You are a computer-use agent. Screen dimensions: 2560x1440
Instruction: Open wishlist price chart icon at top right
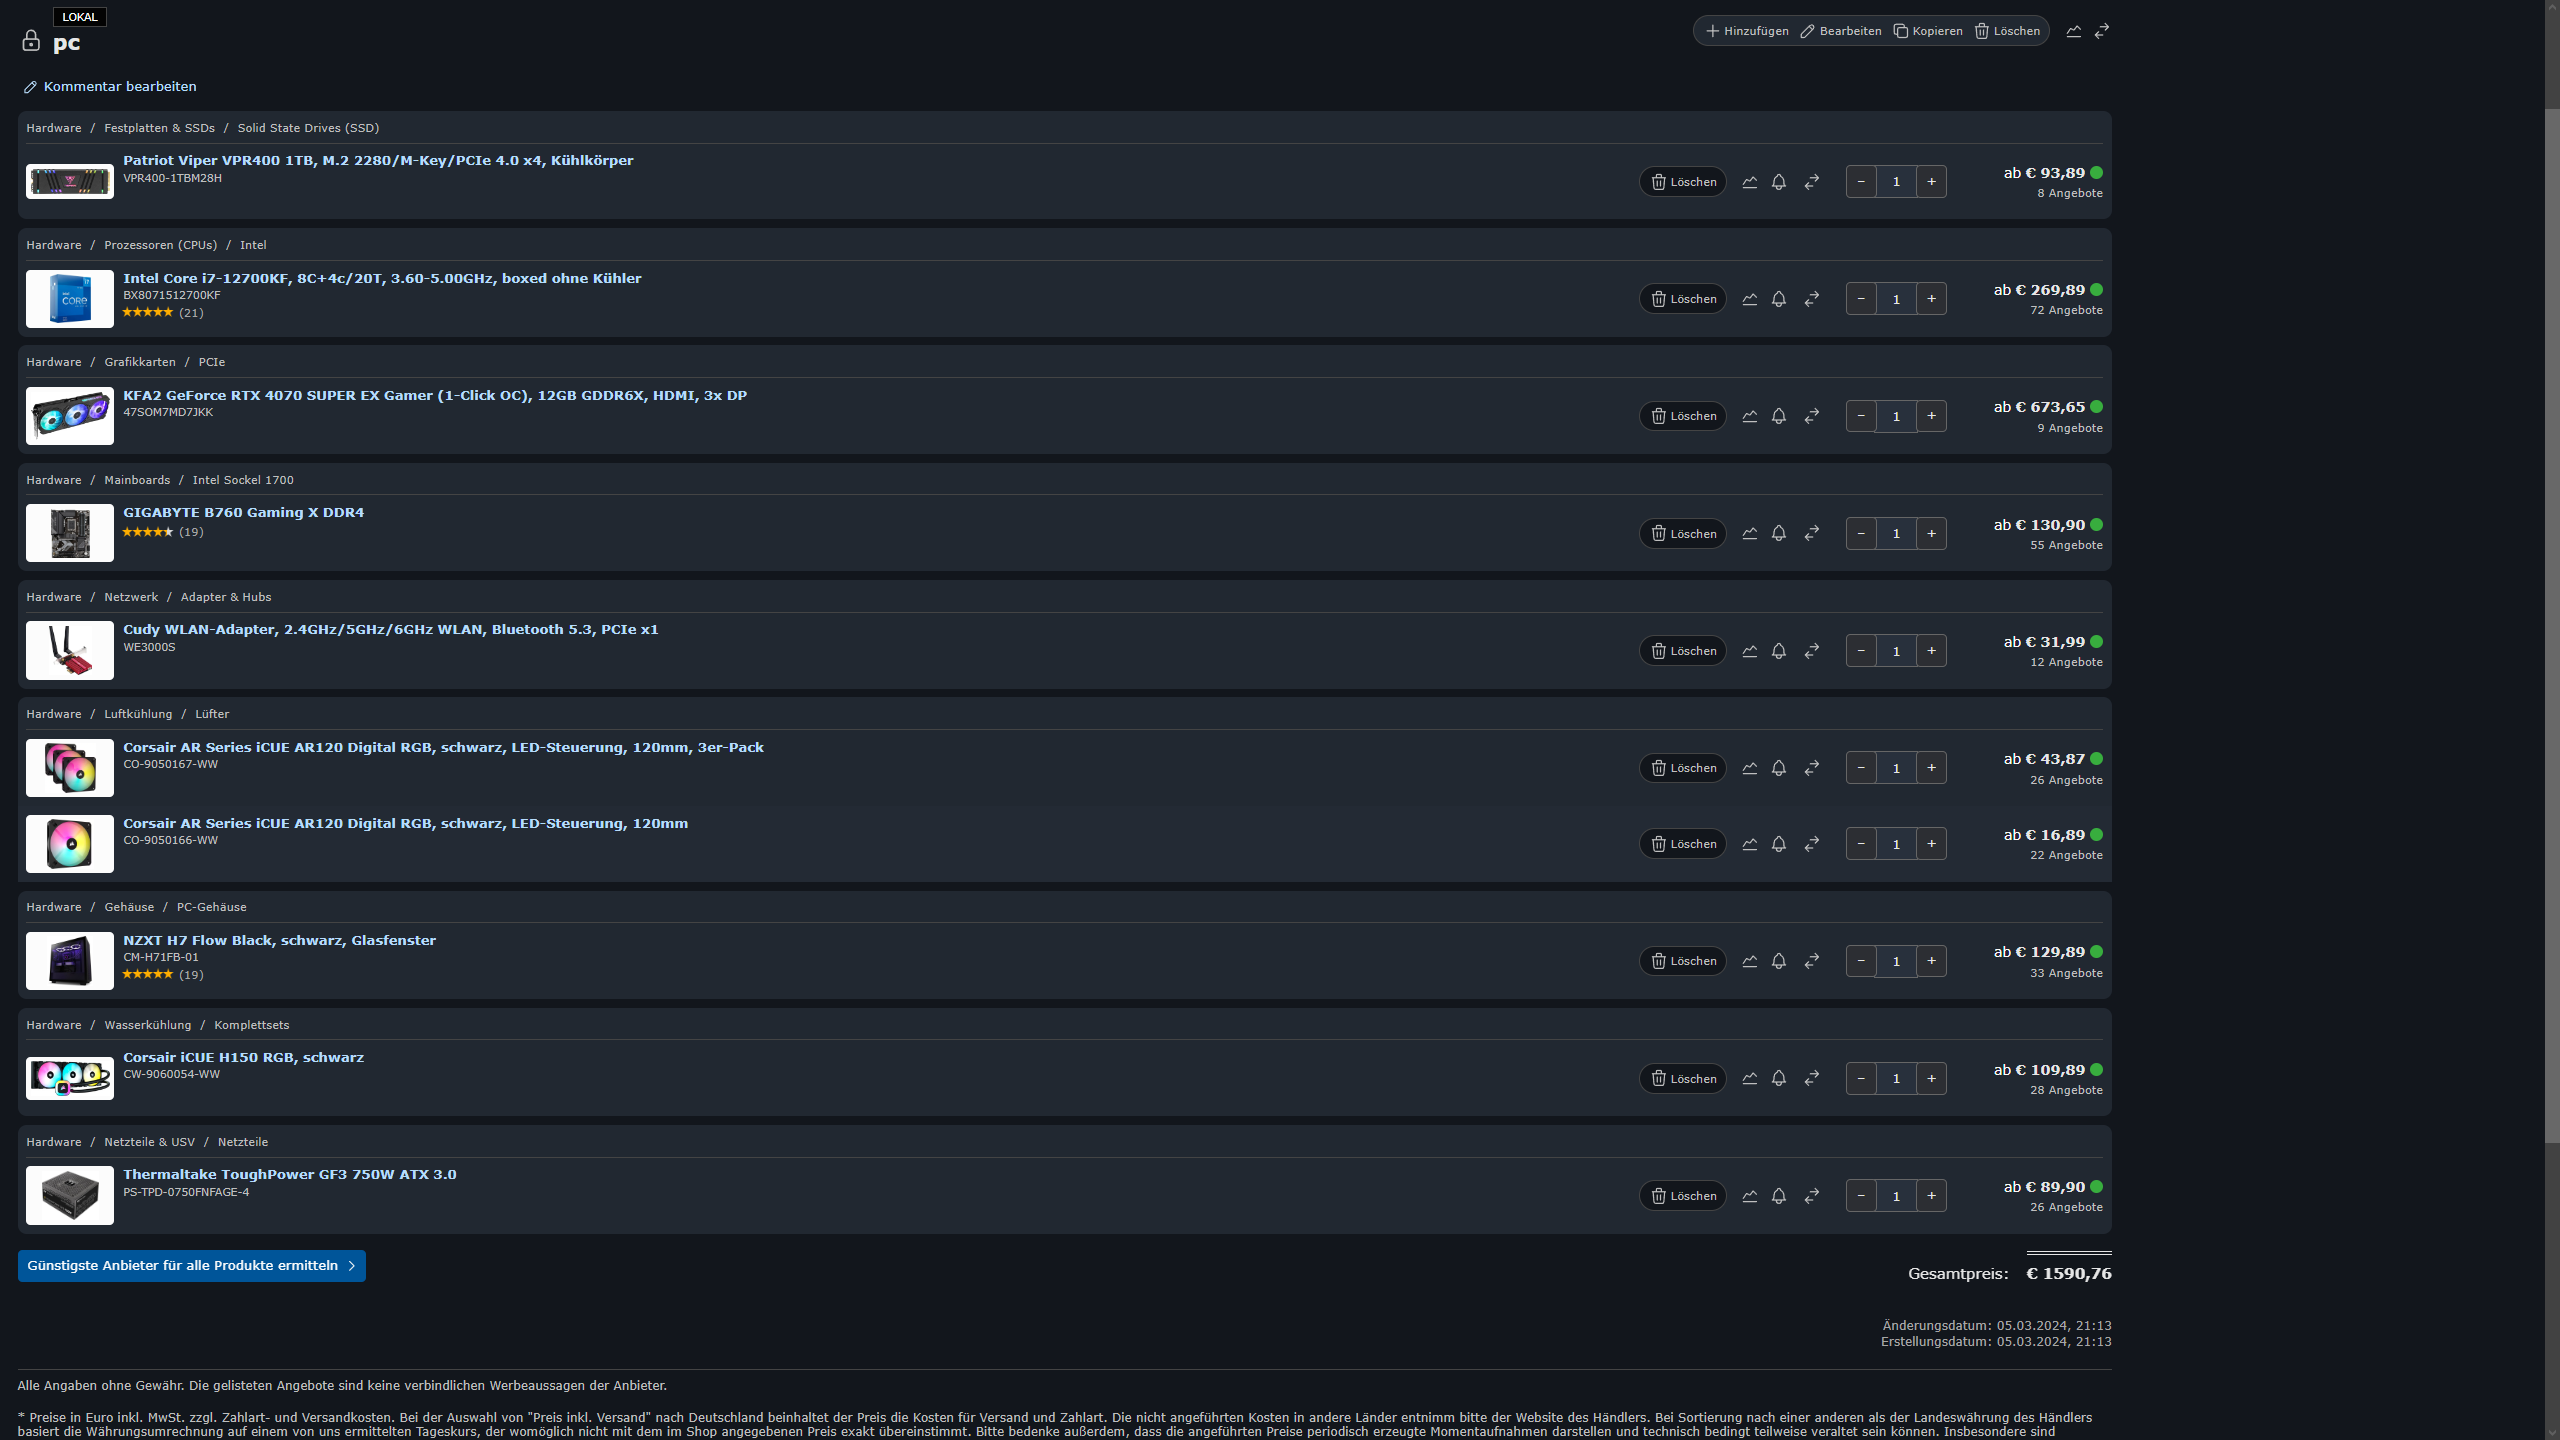2073,31
